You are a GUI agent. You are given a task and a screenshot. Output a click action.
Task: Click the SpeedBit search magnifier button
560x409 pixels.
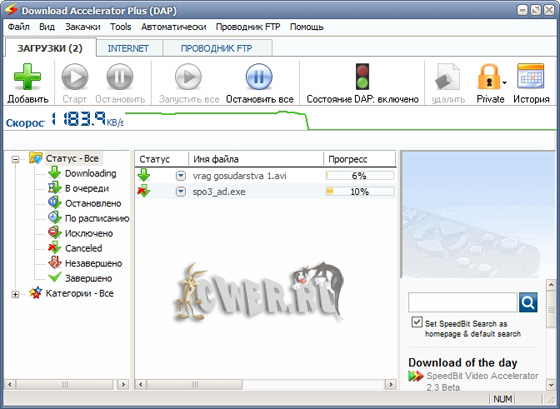(528, 302)
